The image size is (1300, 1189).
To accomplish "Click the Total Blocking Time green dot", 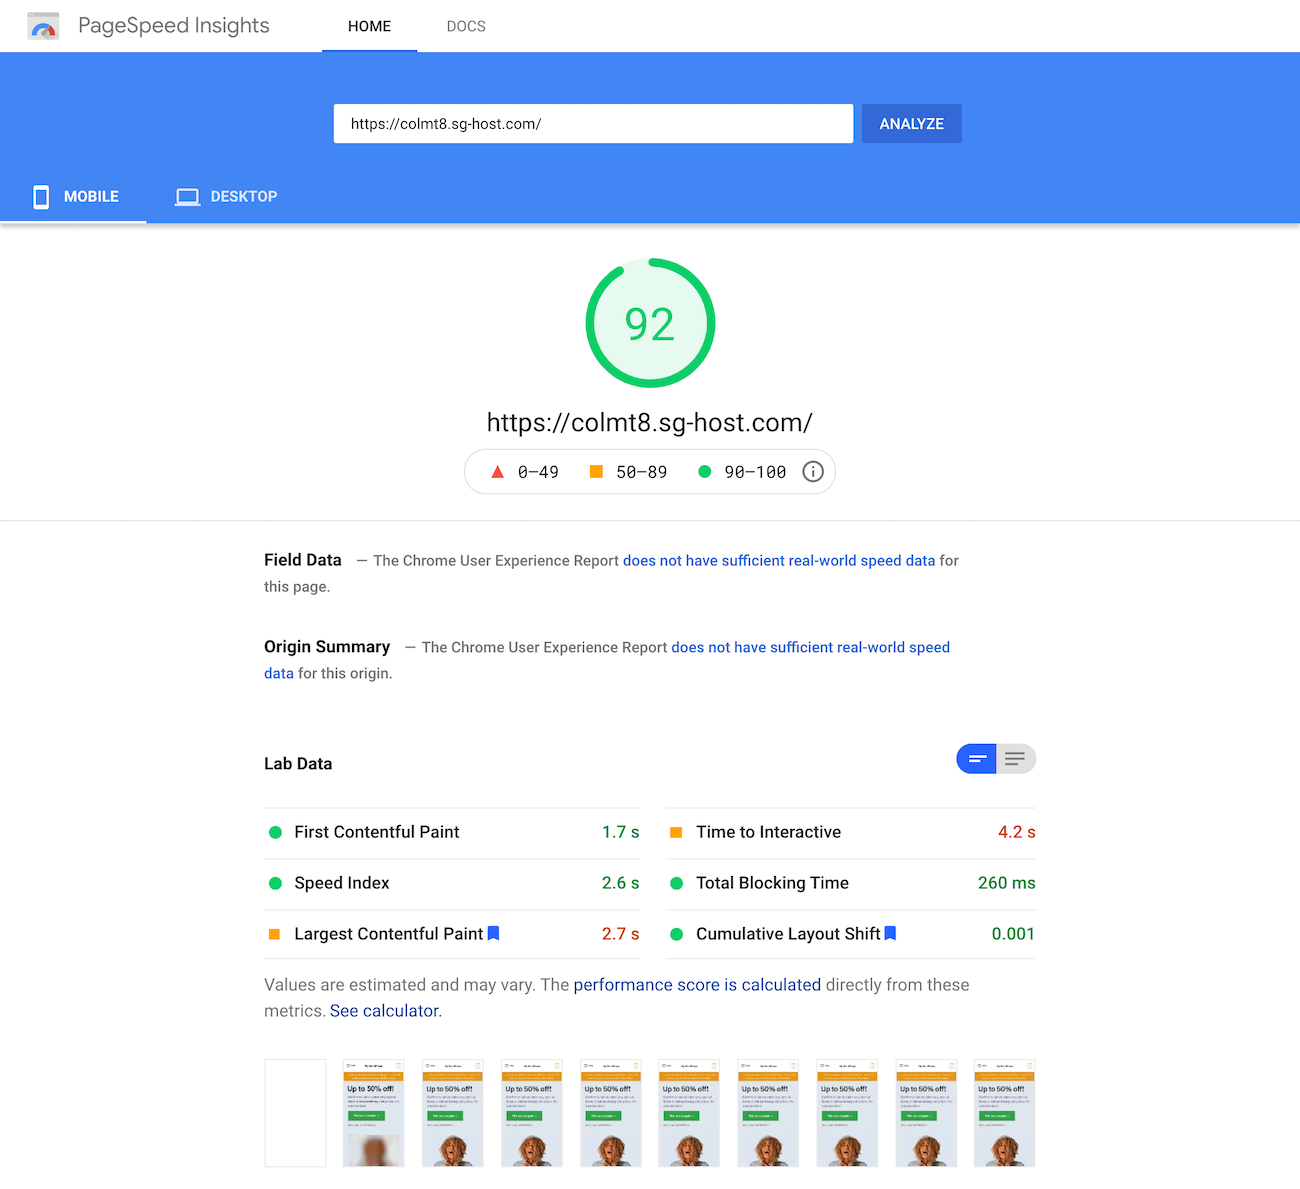I will (x=676, y=883).
